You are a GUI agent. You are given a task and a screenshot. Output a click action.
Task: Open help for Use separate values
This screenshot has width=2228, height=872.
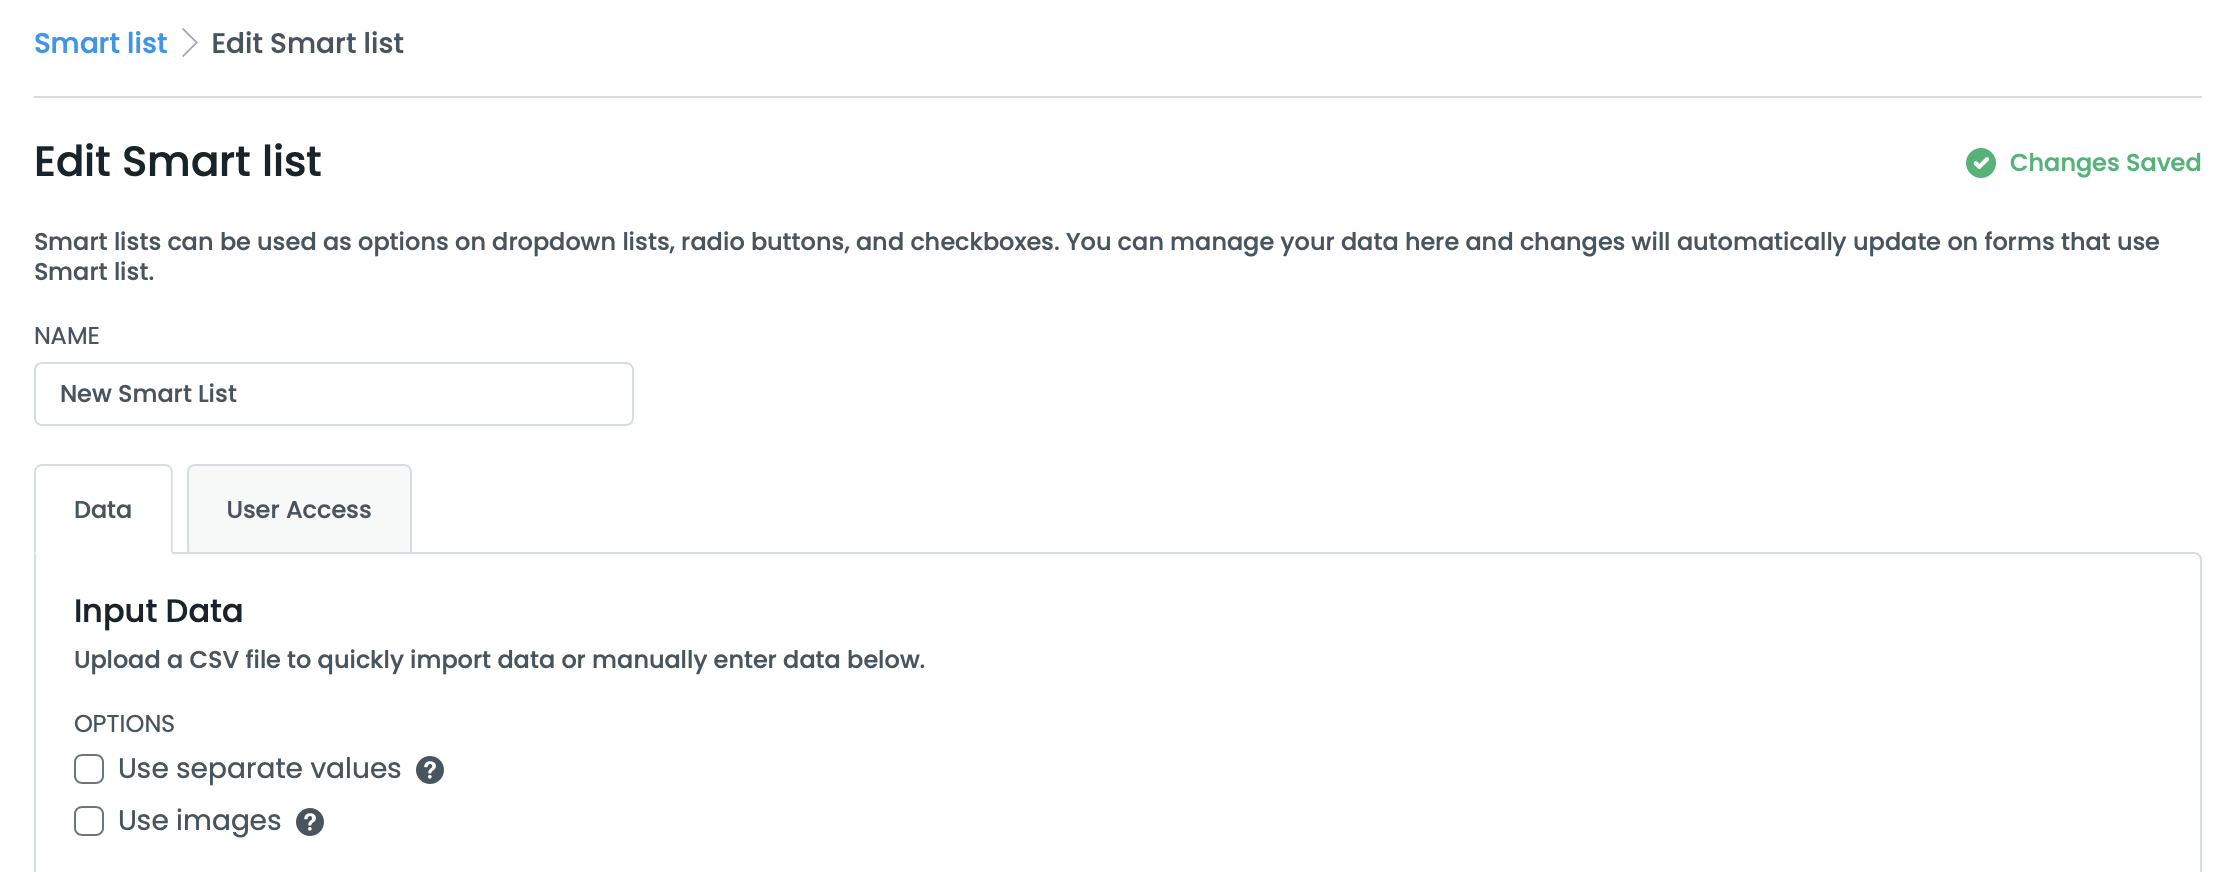coord(430,770)
